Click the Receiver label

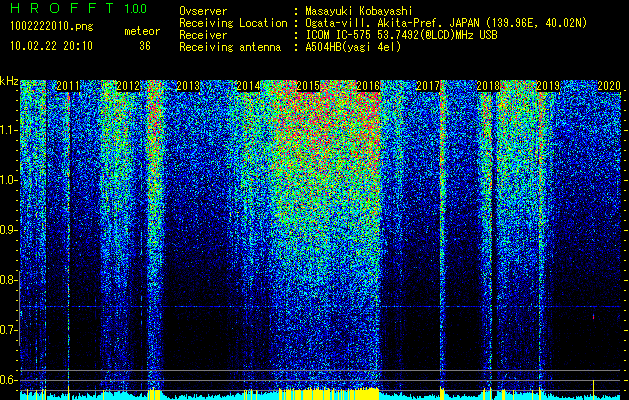(x=203, y=35)
